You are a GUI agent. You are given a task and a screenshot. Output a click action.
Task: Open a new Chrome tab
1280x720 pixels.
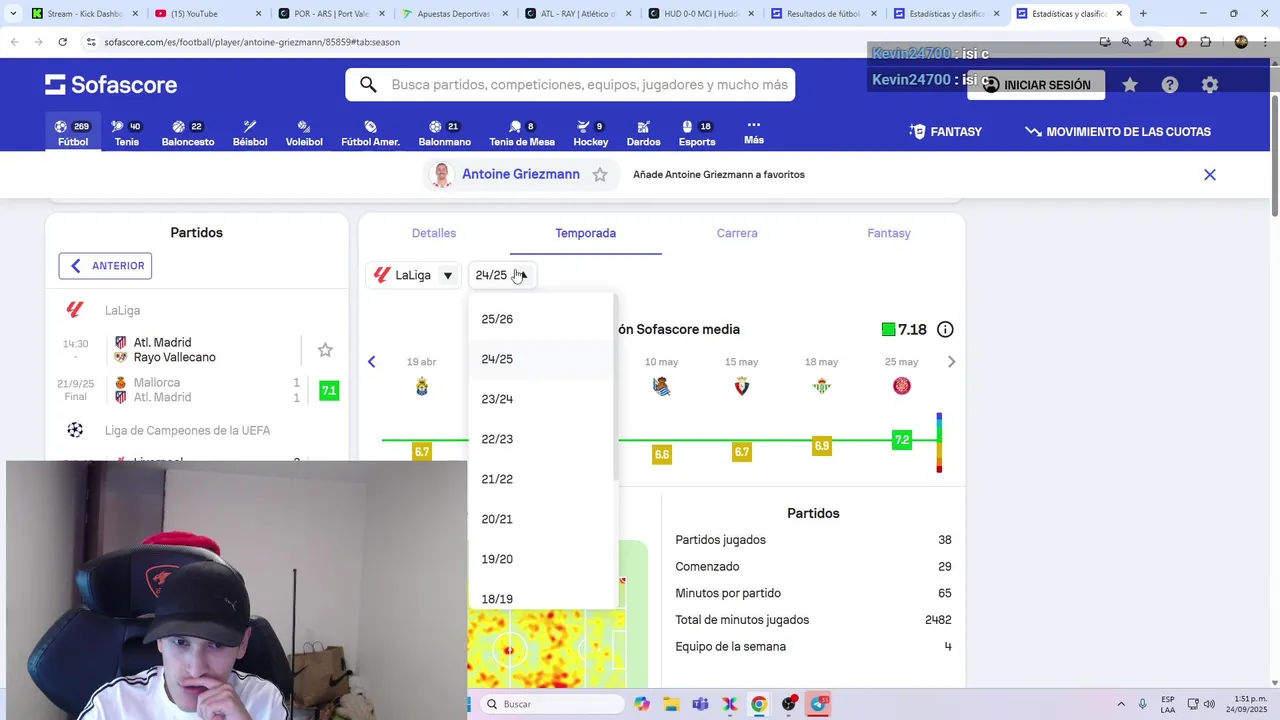[1143, 14]
